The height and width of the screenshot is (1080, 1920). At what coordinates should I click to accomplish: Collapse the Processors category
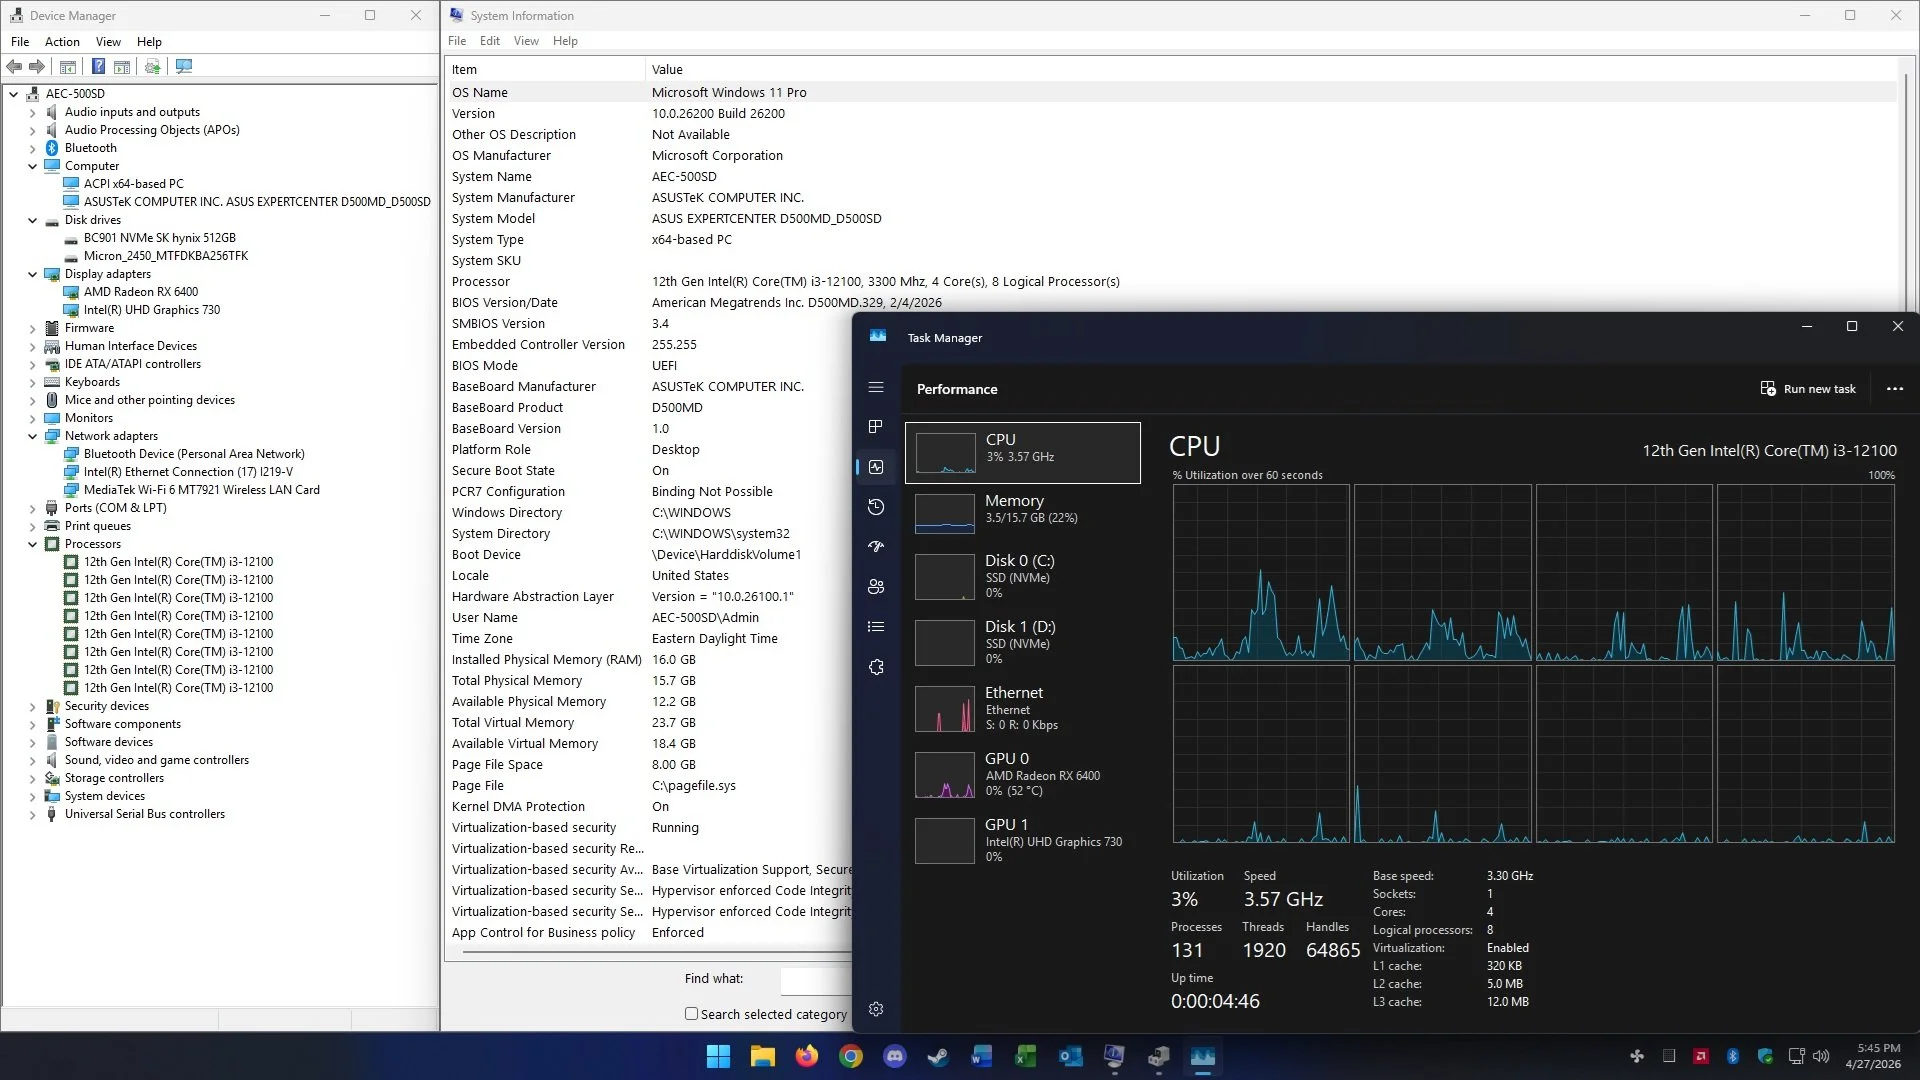tap(32, 544)
